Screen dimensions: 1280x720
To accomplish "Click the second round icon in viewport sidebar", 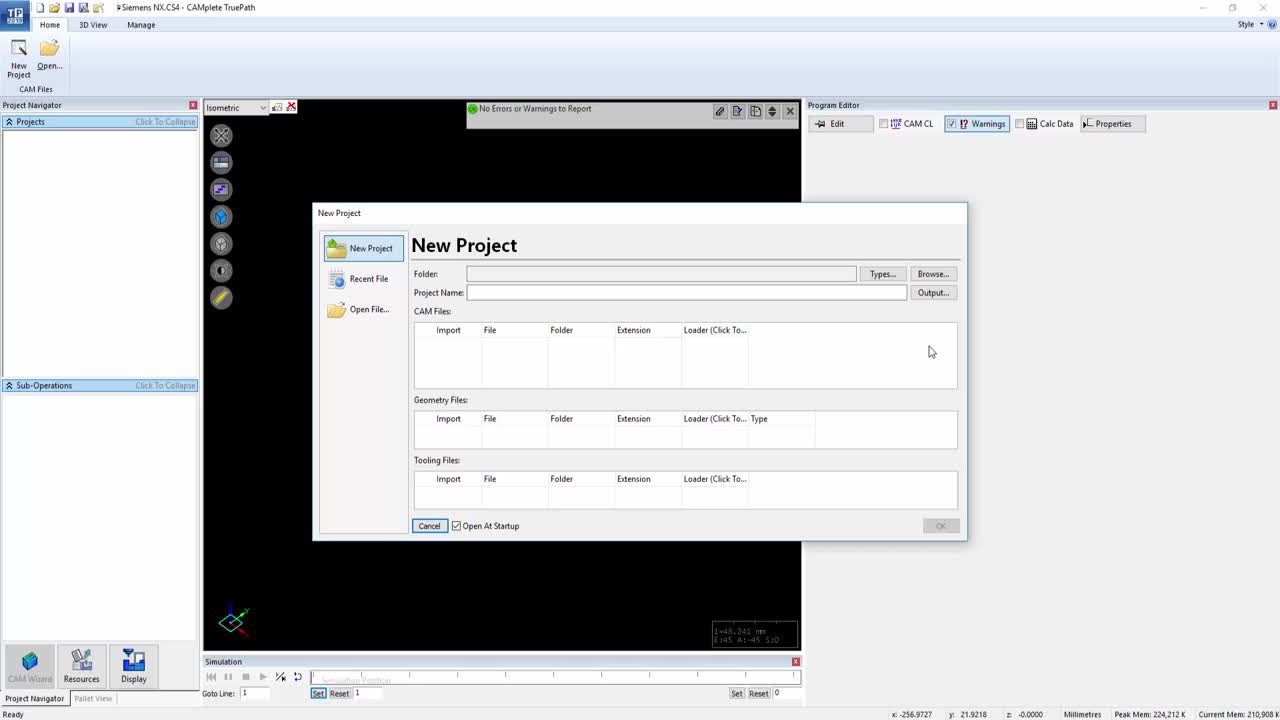I will pos(221,162).
